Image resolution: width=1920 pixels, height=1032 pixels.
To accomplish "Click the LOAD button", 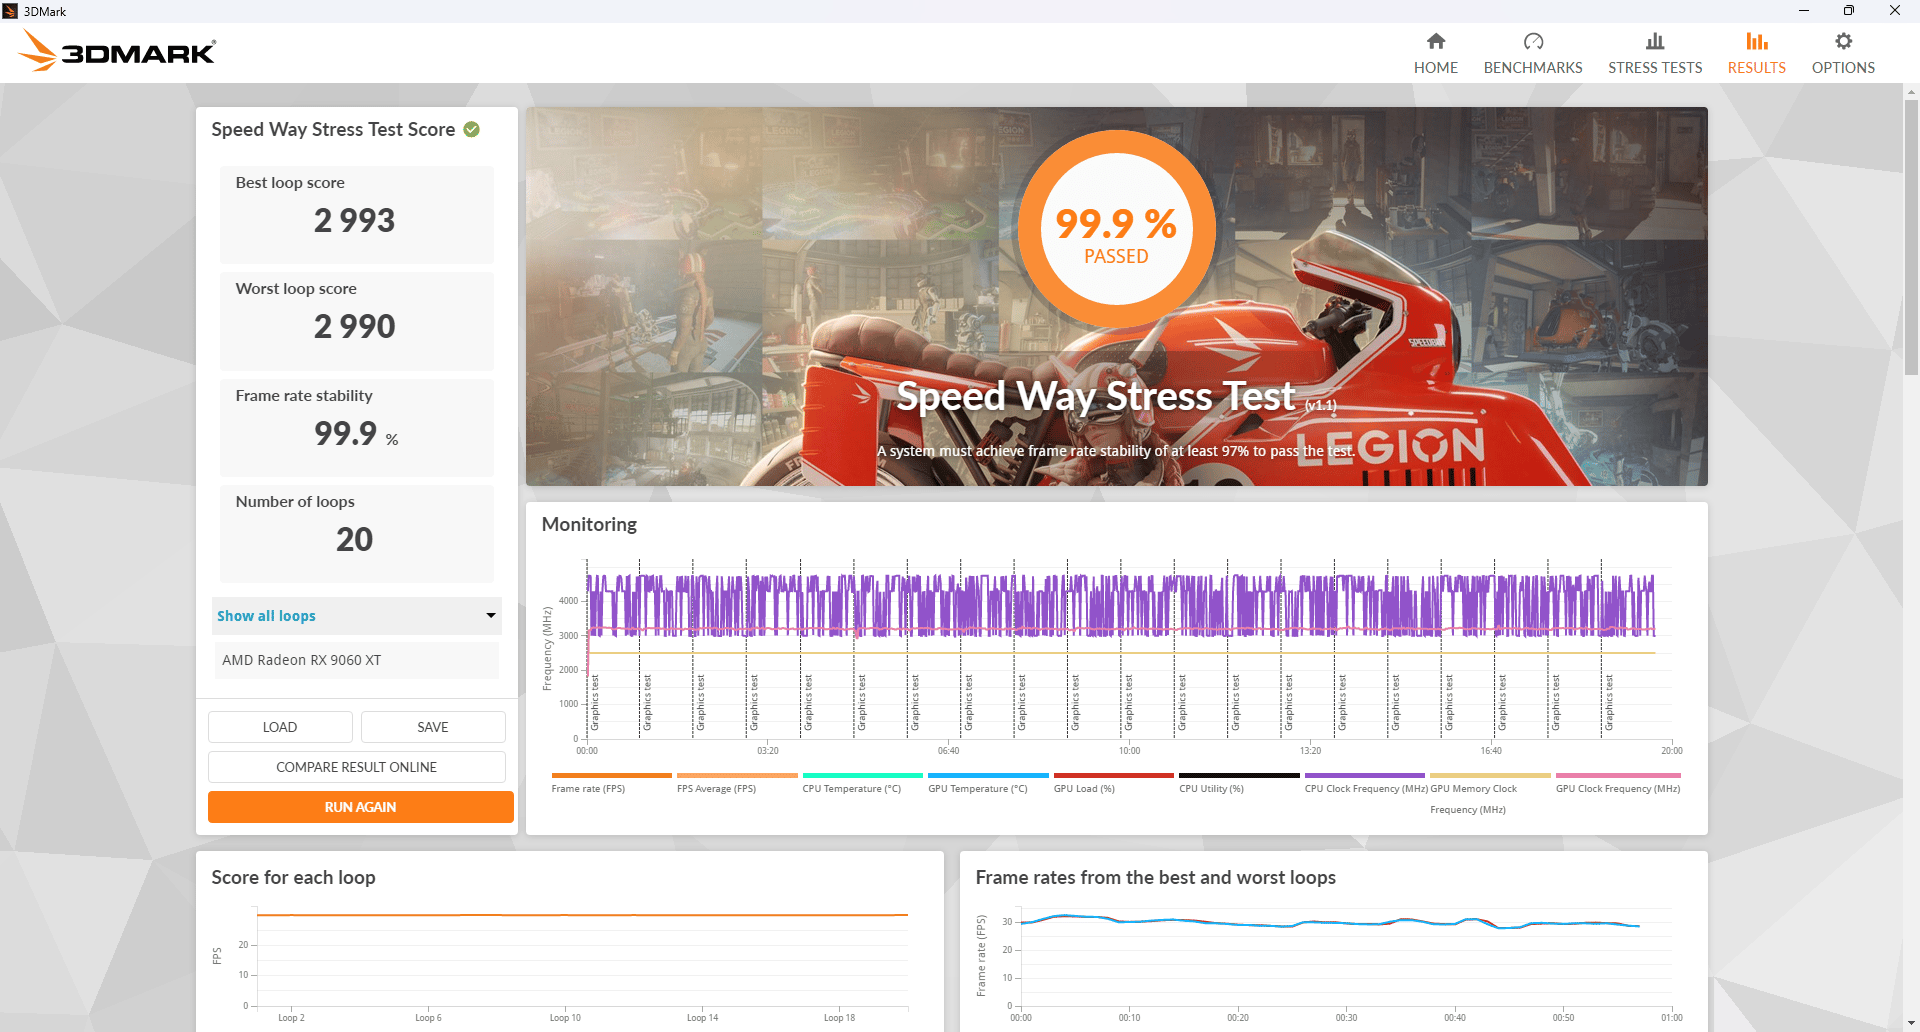I will 280,727.
